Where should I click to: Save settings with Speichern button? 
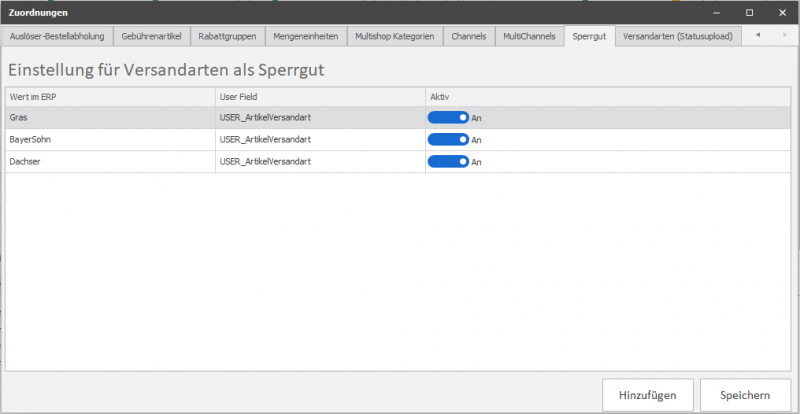(745, 395)
